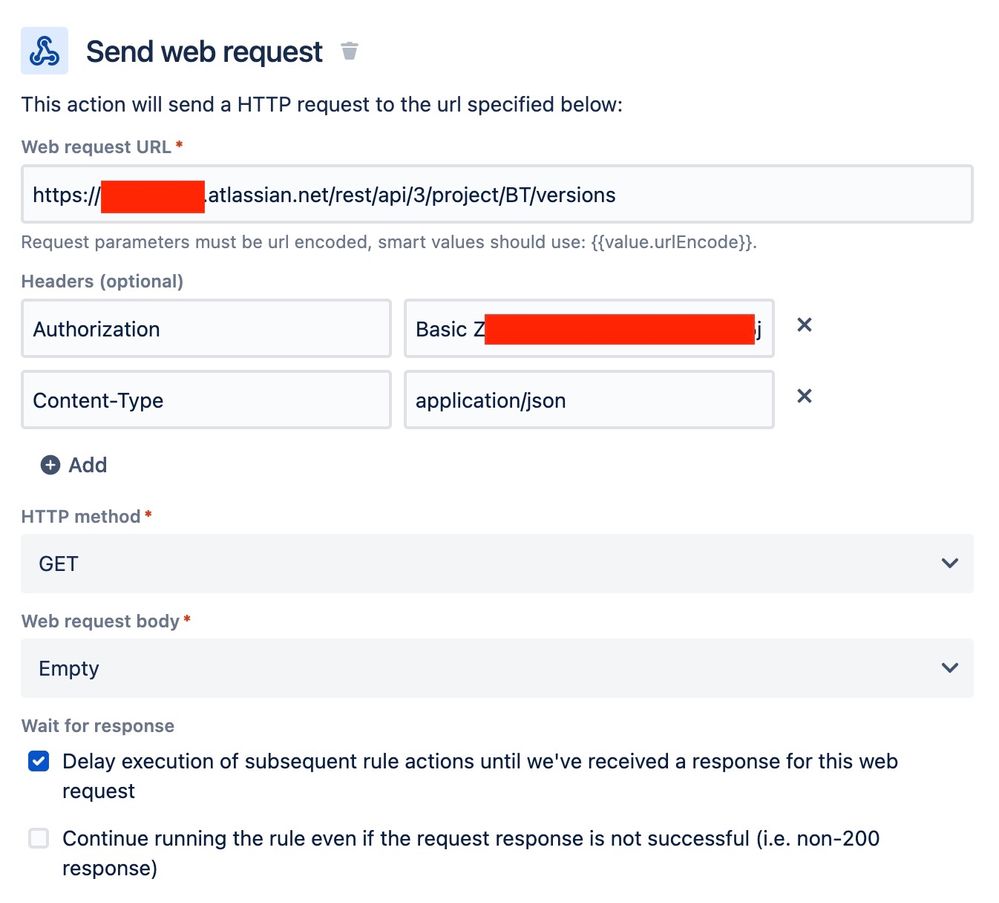Remove the Authorization header with its X icon

803,324
